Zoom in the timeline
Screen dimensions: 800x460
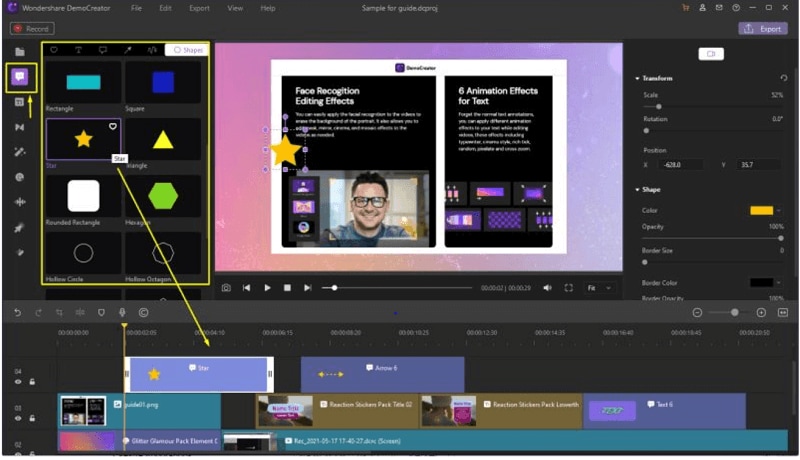(761, 313)
